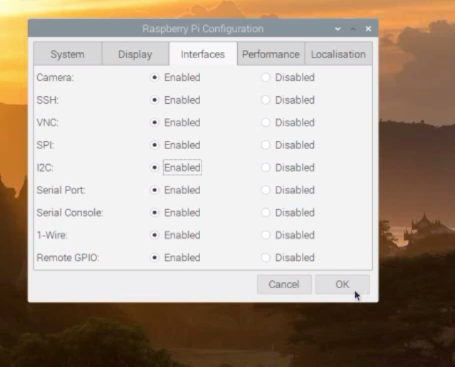Click the Raspberry Pi Configuration title text
Image resolution: width=455 pixels, height=367 pixels.
[x=203, y=29]
